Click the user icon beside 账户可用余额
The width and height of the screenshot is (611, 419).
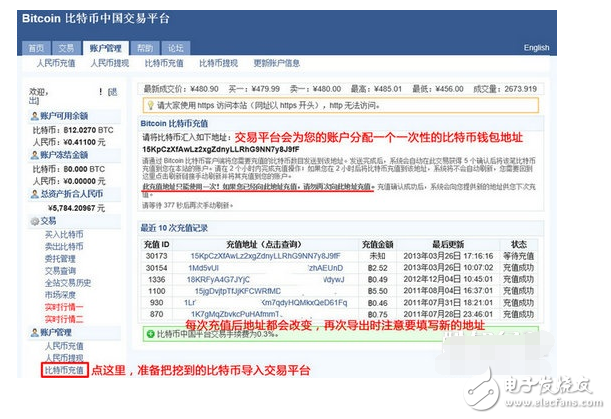coord(35,116)
